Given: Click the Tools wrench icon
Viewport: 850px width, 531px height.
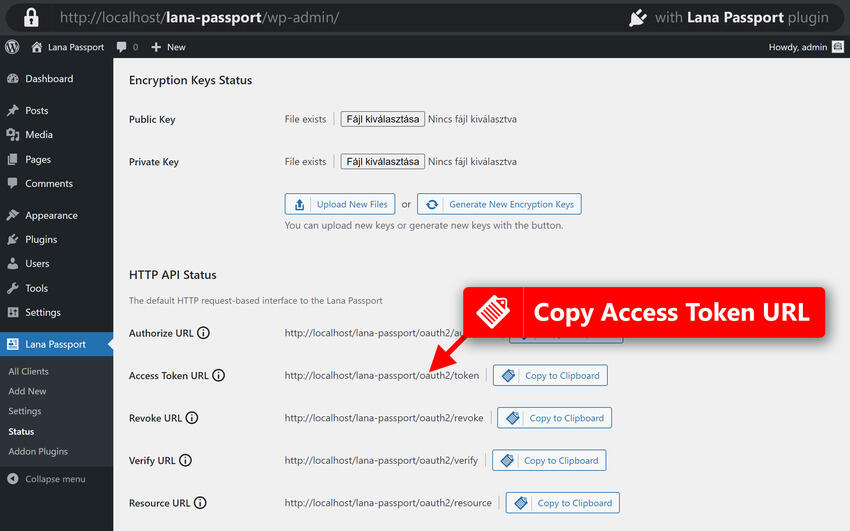Looking at the screenshot, I should pyautogui.click(x=13, y=288).
